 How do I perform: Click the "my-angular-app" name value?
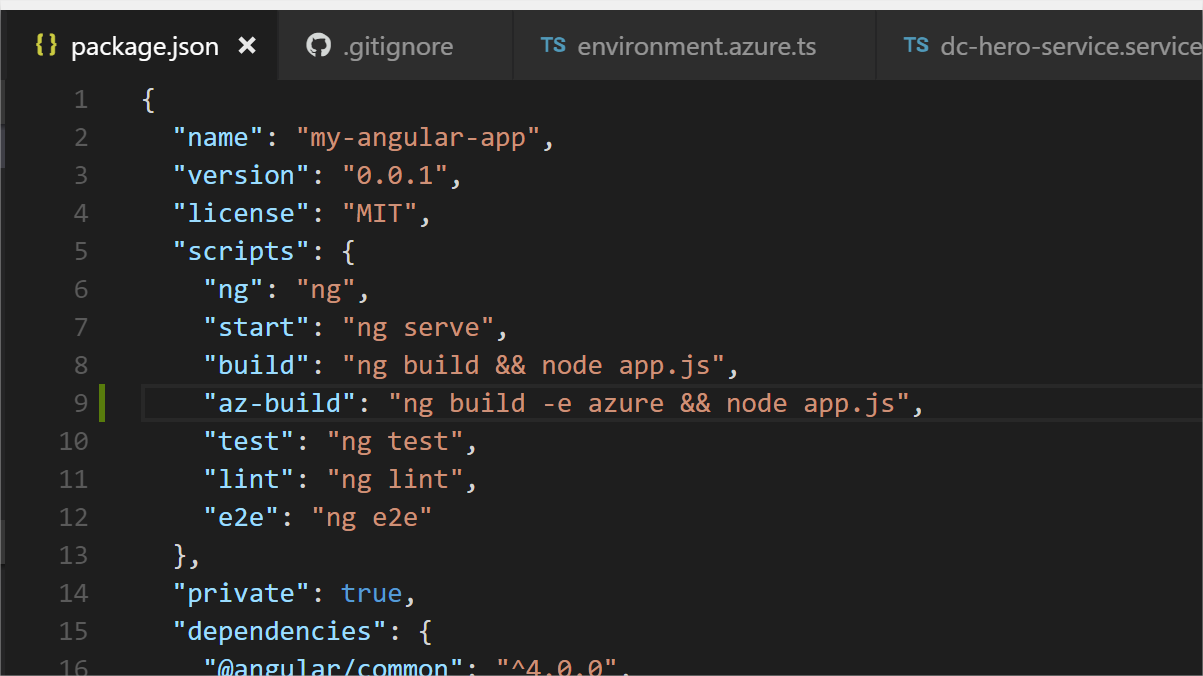click(x=420, y=136)
